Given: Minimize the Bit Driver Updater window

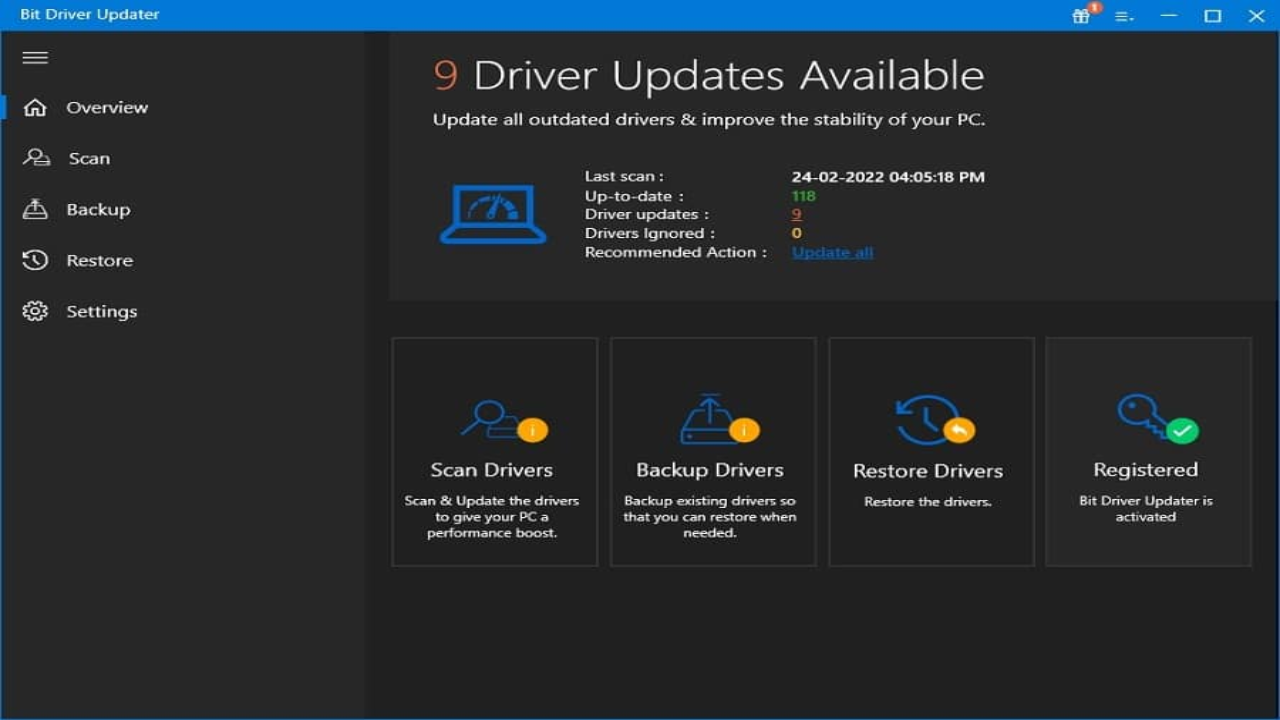Looking at the screenshot, I should pos(1169,15).
